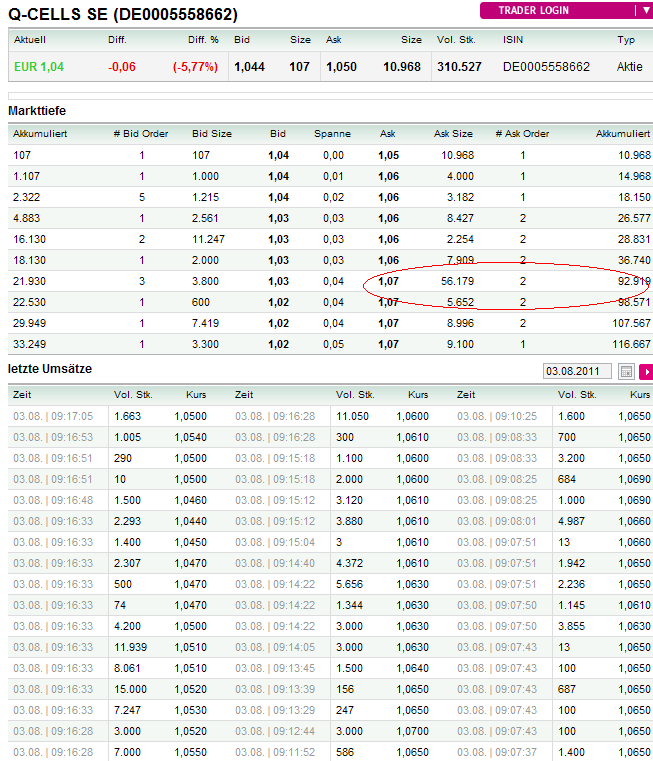The width and height of the screenshot is (653, 761).
Task: Click the Bid Size column header
Action: click(212, 133)
